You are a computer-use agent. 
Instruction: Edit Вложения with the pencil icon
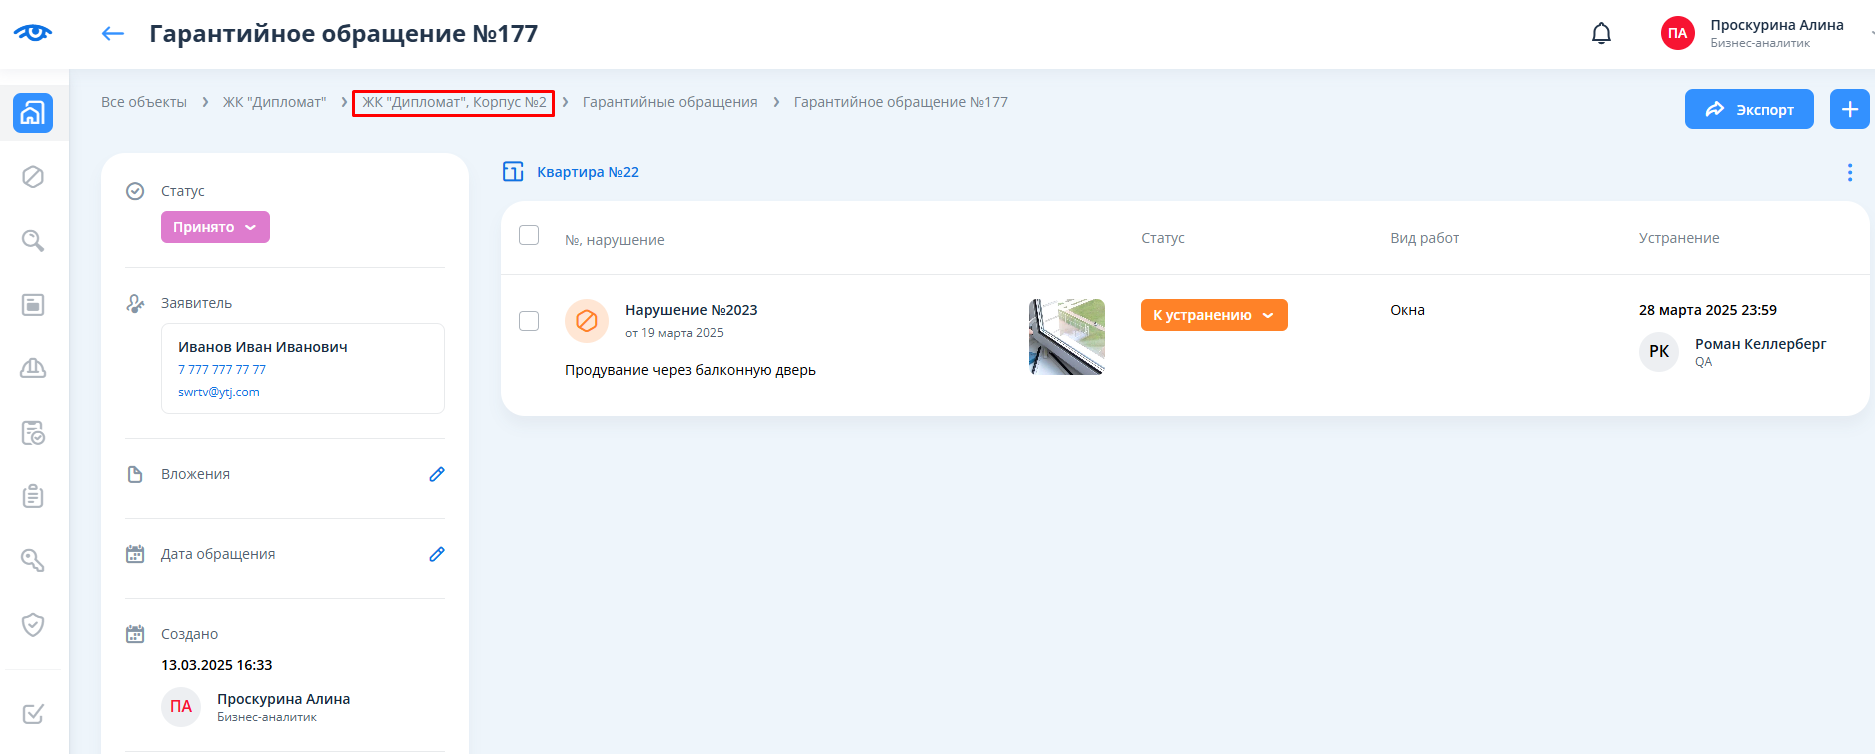[x=437, y=474]
